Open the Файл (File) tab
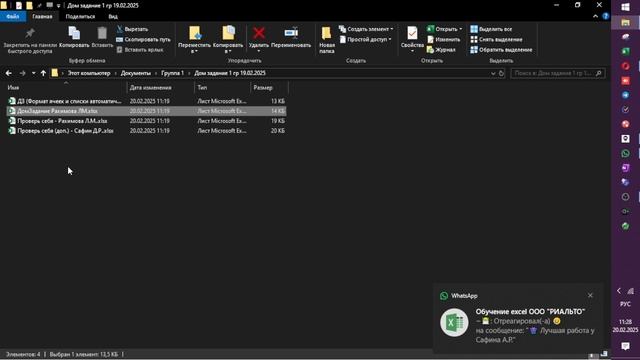This screenshot has height=360, width=640. (x=13, y=16)
